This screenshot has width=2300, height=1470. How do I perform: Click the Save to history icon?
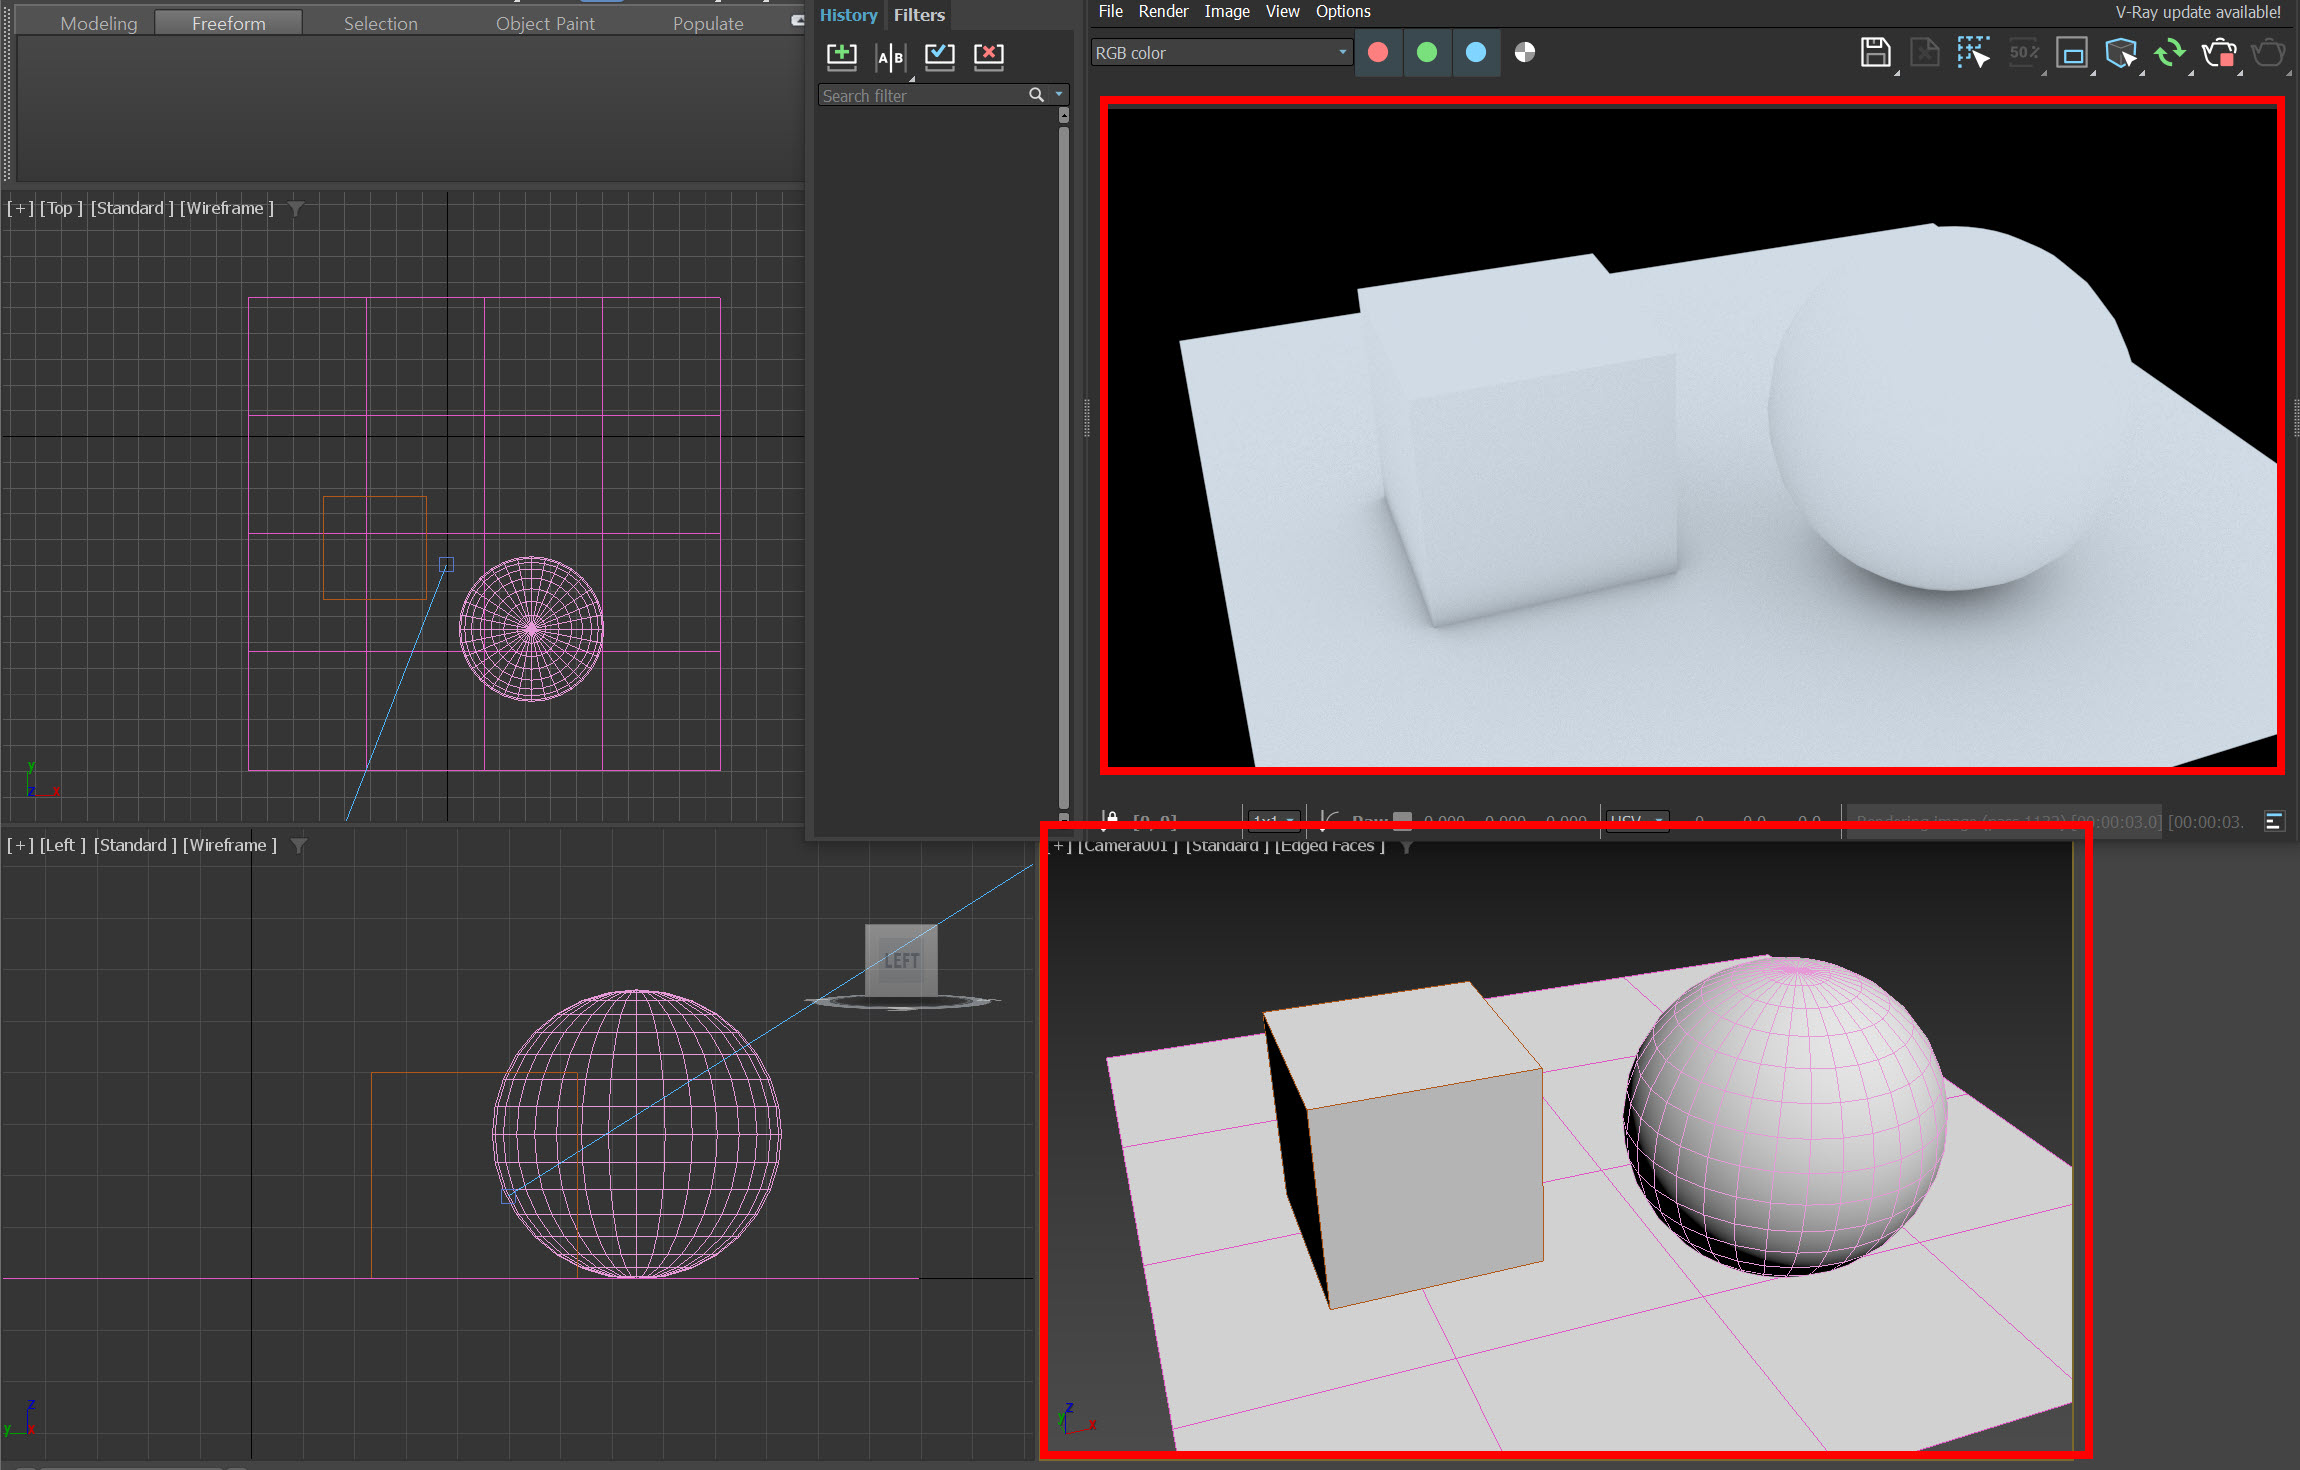click(x=841, y=56)
